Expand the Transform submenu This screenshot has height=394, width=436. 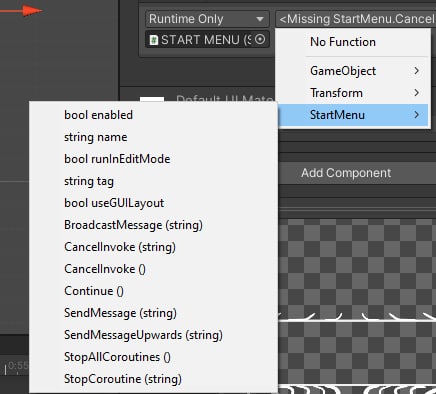353,93
